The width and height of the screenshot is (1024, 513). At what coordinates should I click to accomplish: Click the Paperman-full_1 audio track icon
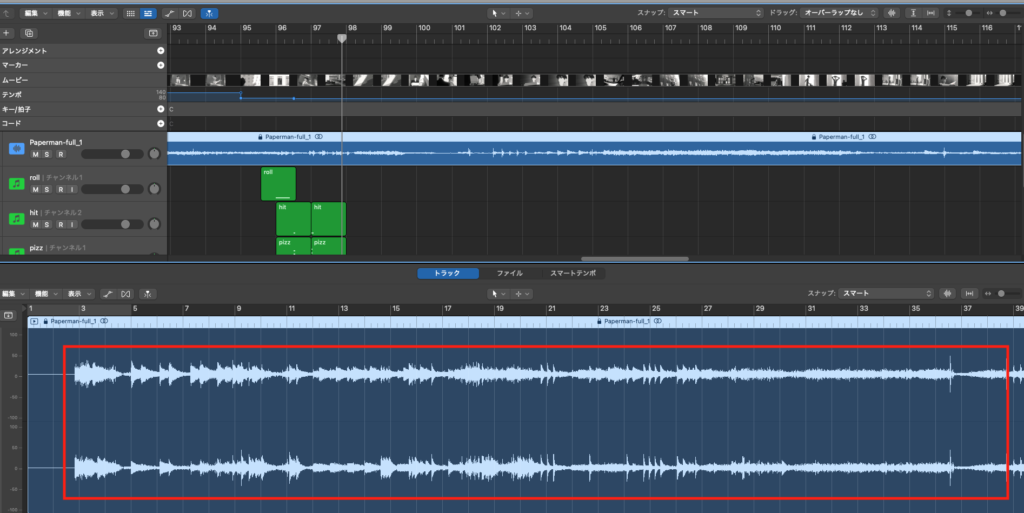[16, 149]
